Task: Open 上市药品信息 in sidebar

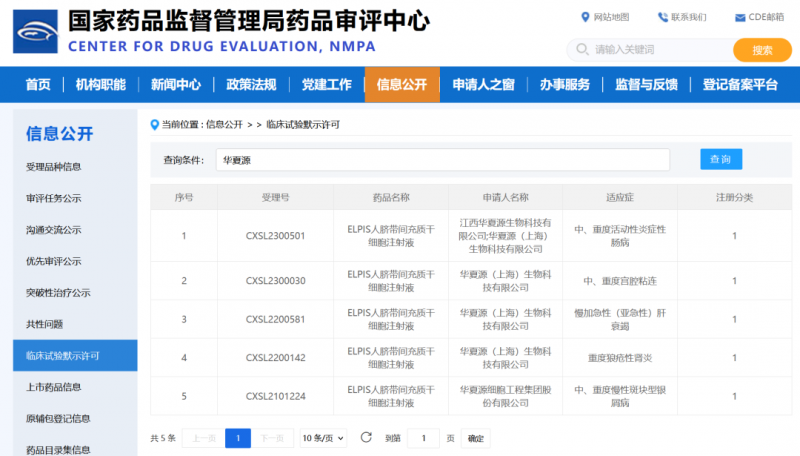Action: point(54,387)
